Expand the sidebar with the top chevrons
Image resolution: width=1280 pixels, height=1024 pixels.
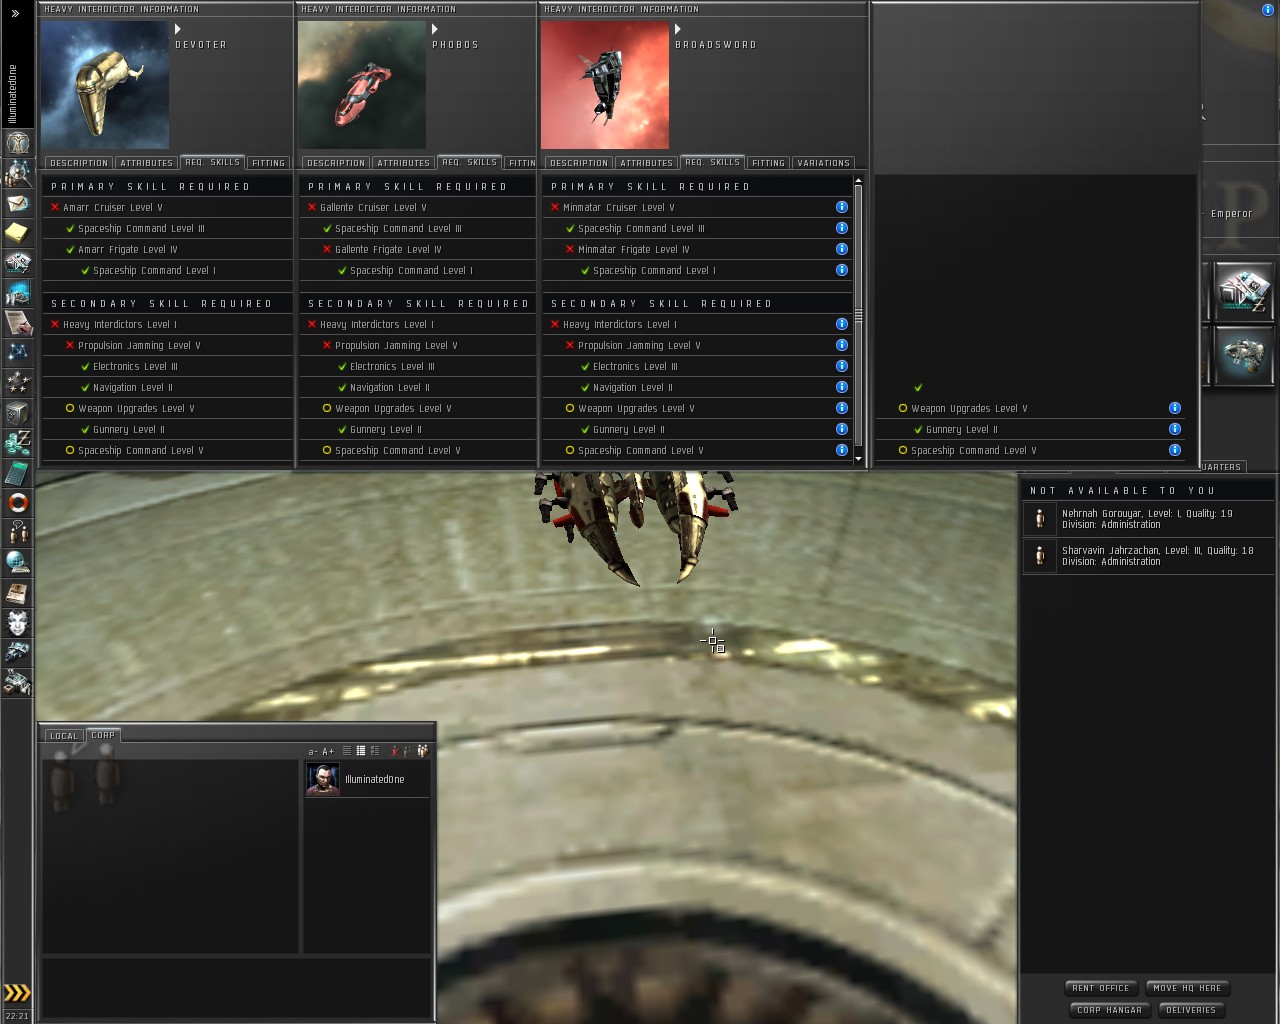16,14
